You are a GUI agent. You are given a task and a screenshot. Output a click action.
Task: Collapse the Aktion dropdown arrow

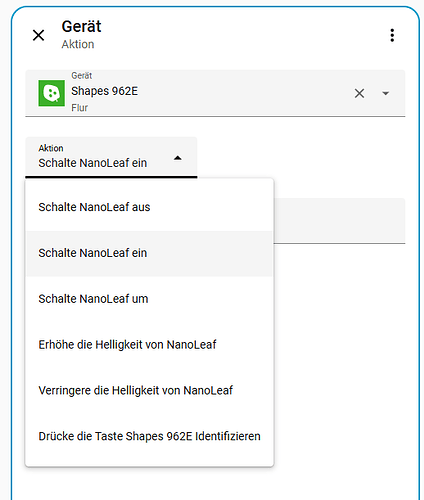pyautogui.click(x=178, y=158)
